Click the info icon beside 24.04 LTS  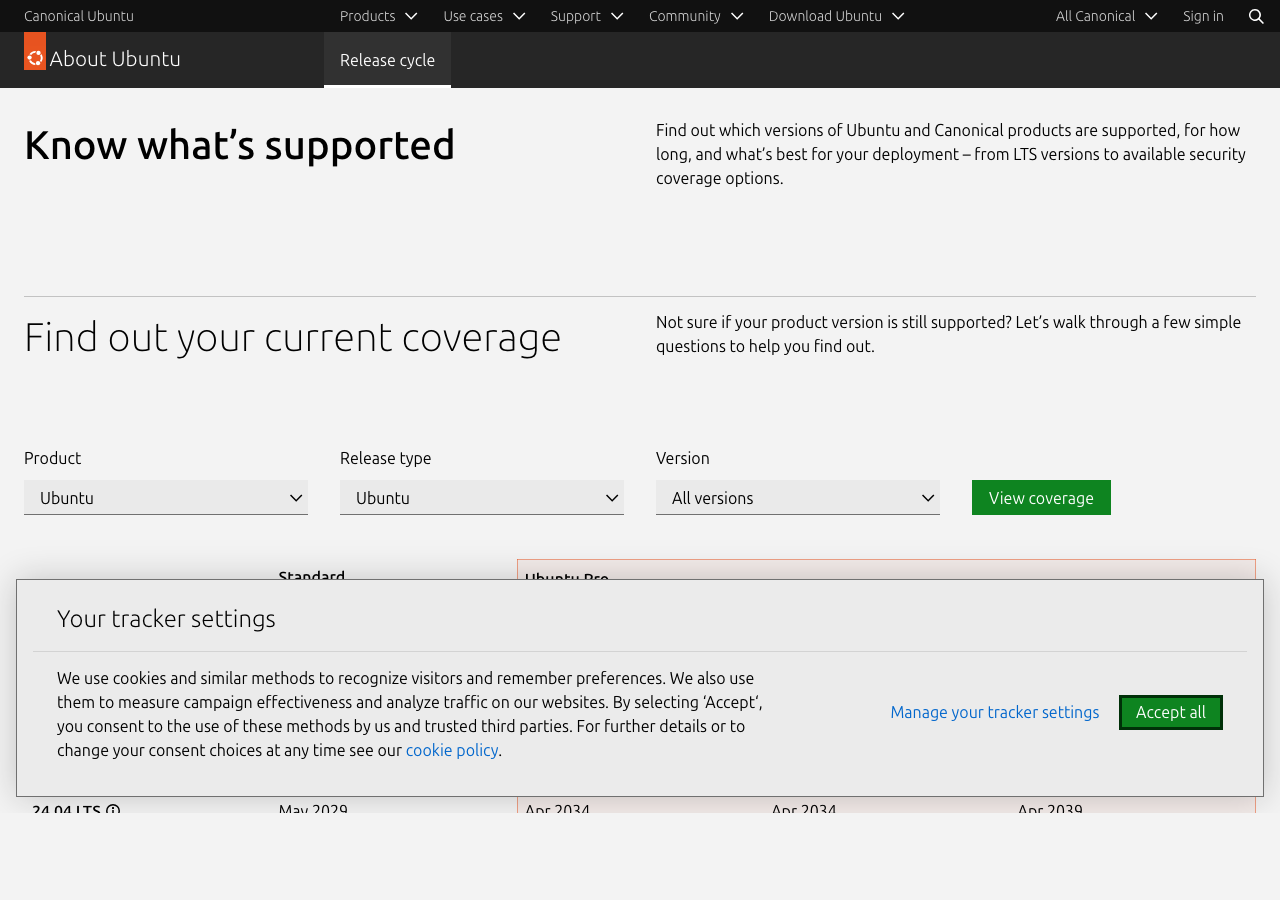[x=113, y=808]
